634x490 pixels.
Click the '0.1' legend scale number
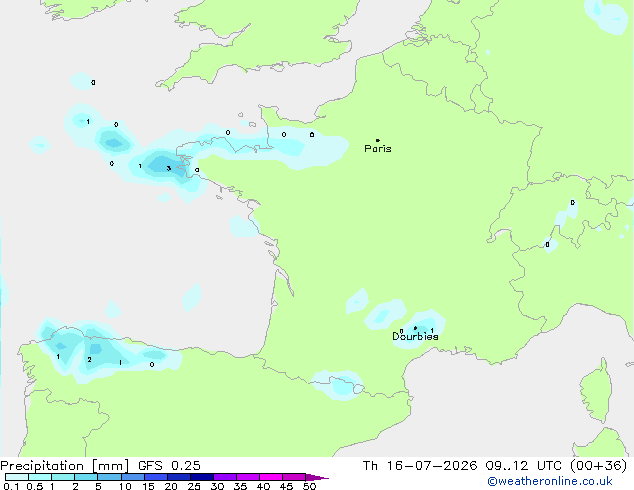tap(11, 486)
